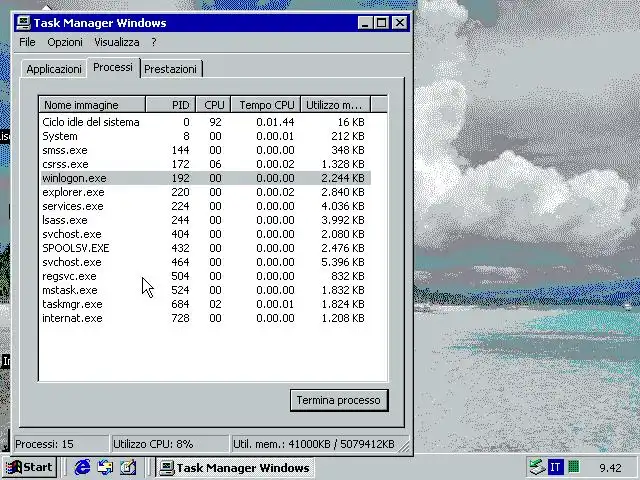
Task: Select the regsvc.exe process
Action: tap(205, 276)
